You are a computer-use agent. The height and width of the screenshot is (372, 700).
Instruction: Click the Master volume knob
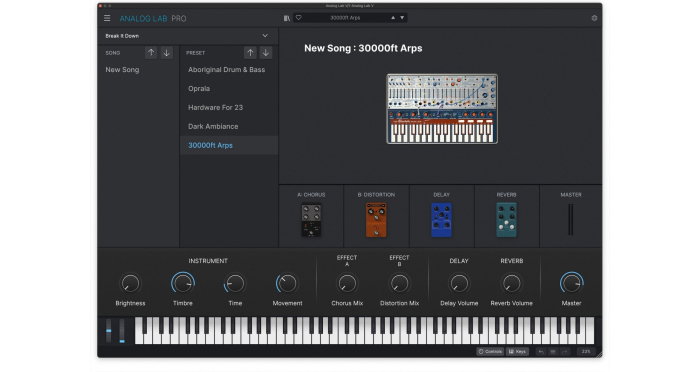tap(571, 283)
